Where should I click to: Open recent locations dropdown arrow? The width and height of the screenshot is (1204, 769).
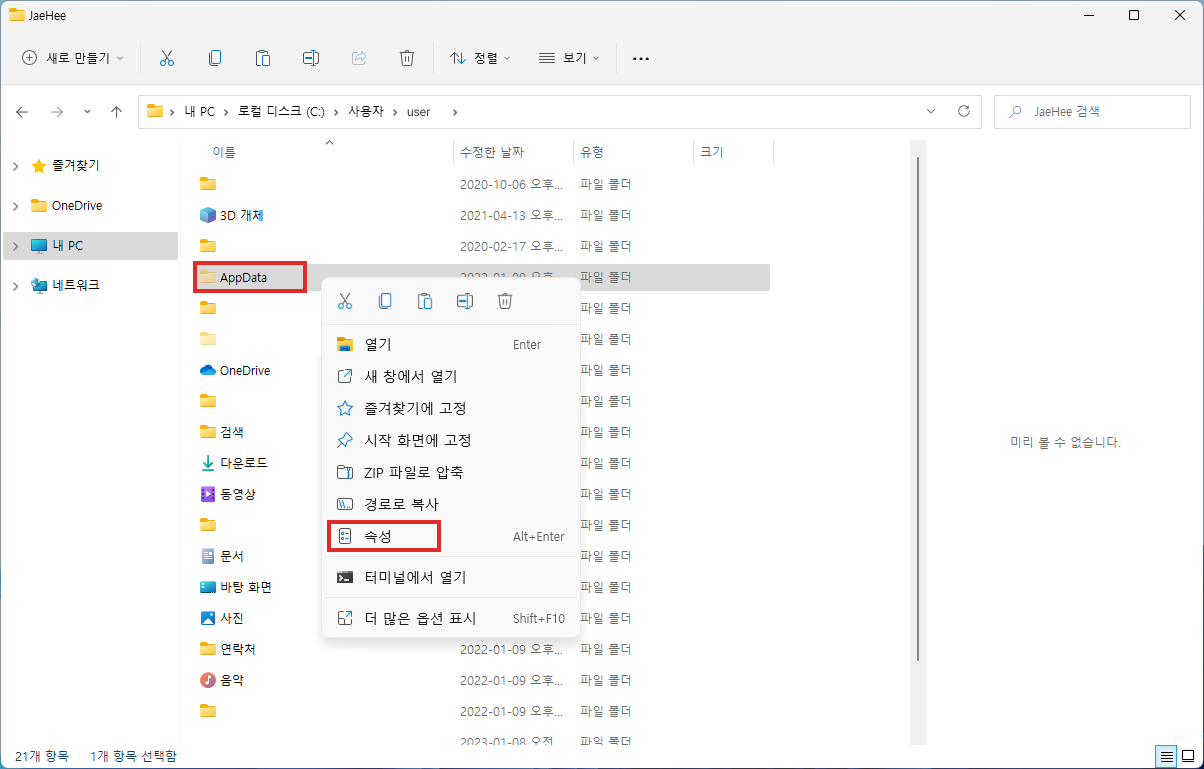click(87, 112)
